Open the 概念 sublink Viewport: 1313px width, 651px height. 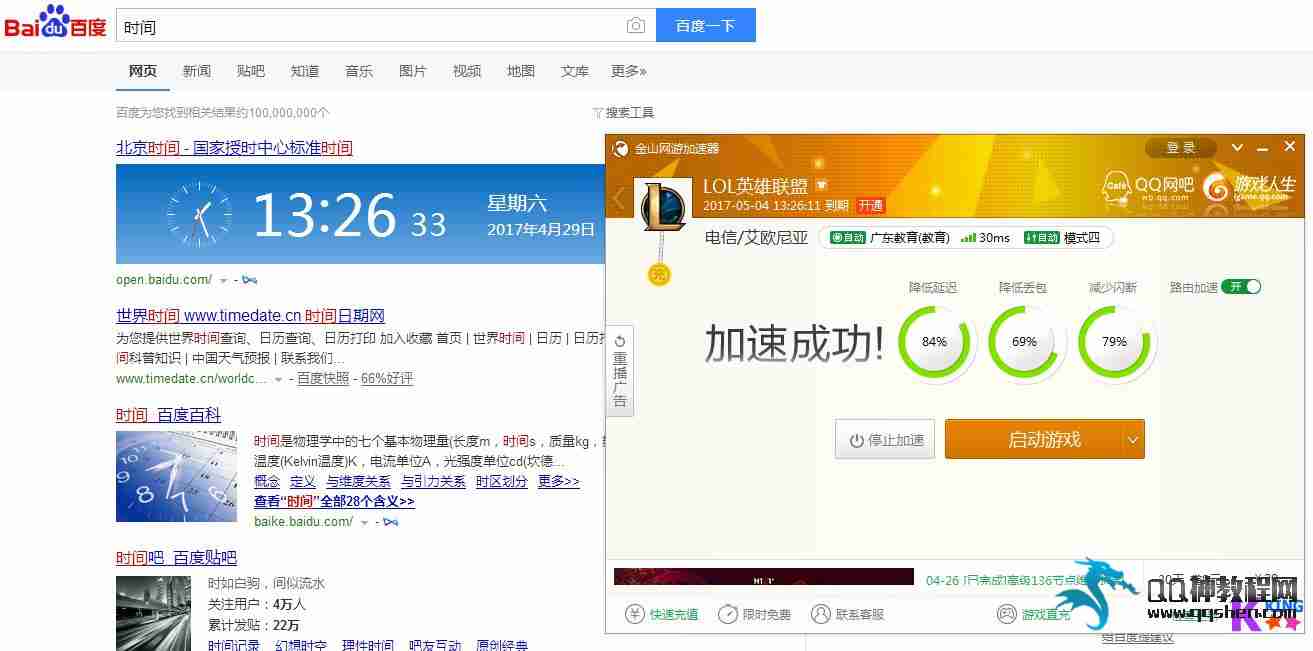(x=267, y=482)
